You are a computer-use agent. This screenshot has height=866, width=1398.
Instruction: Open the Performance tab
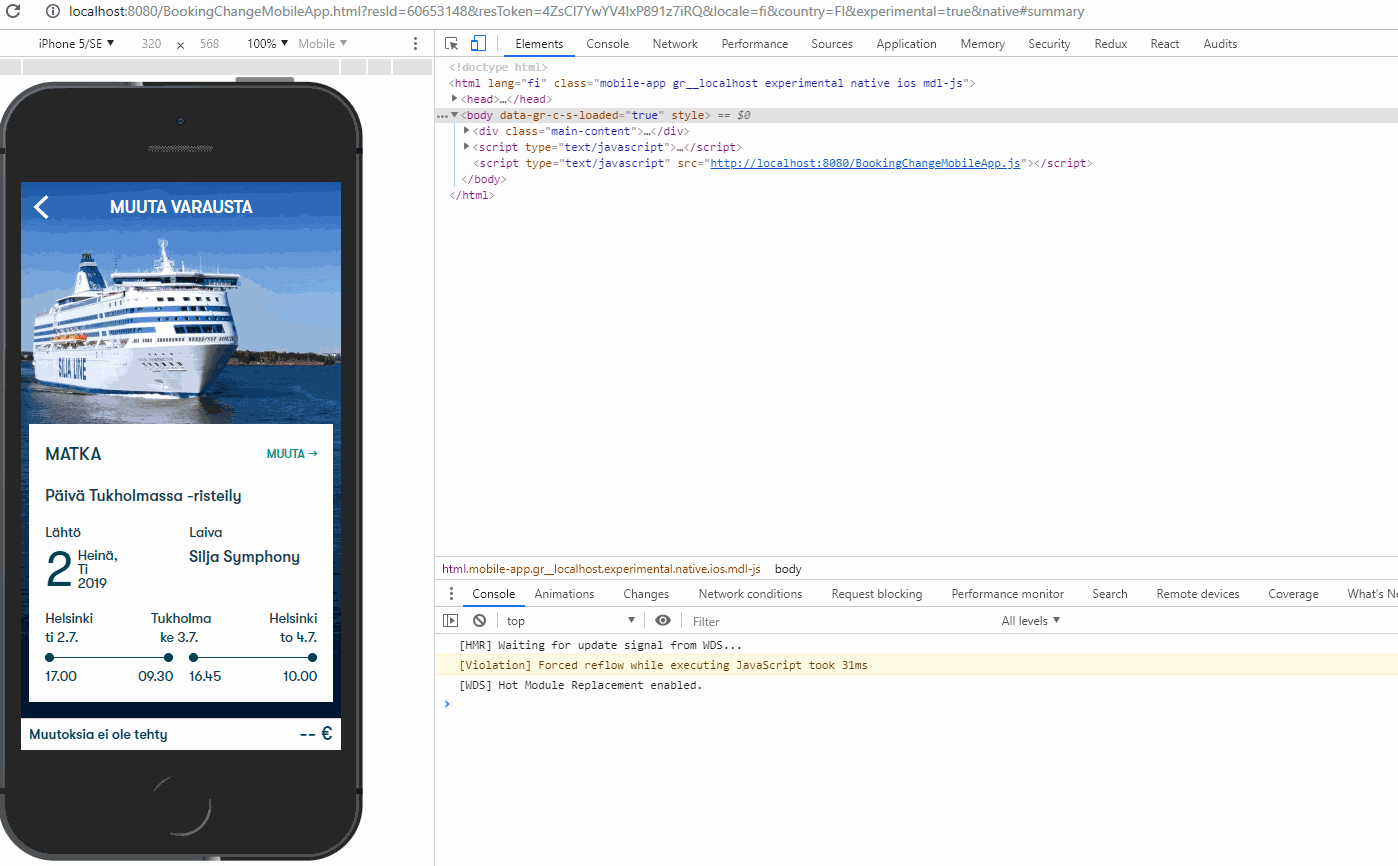[755, 44]
